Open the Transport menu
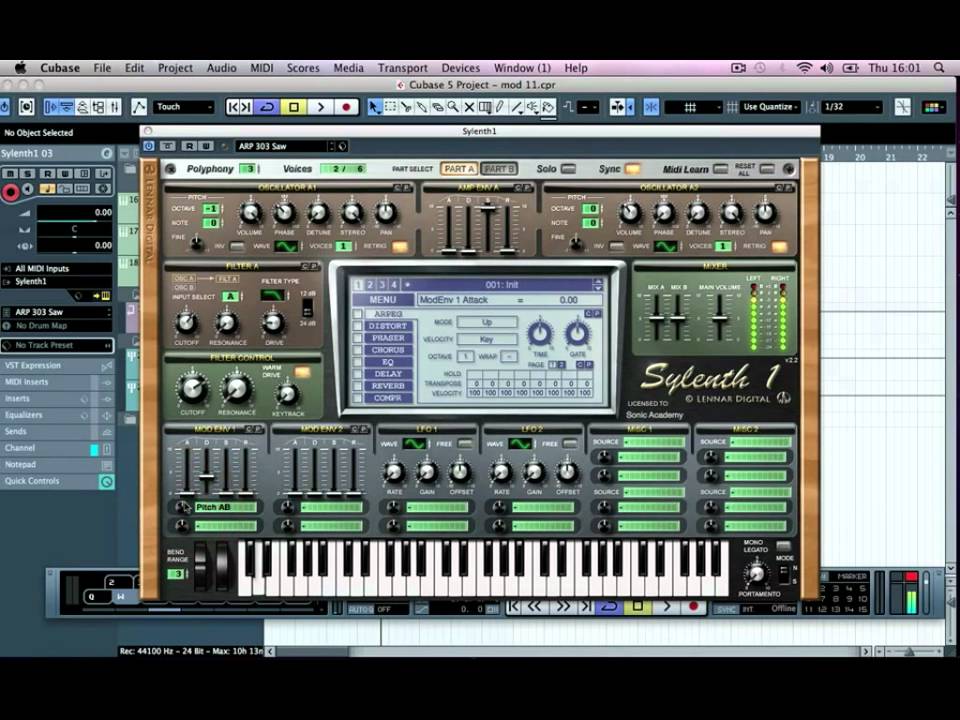This screenshot has height=720, width=960. point(402,68)
